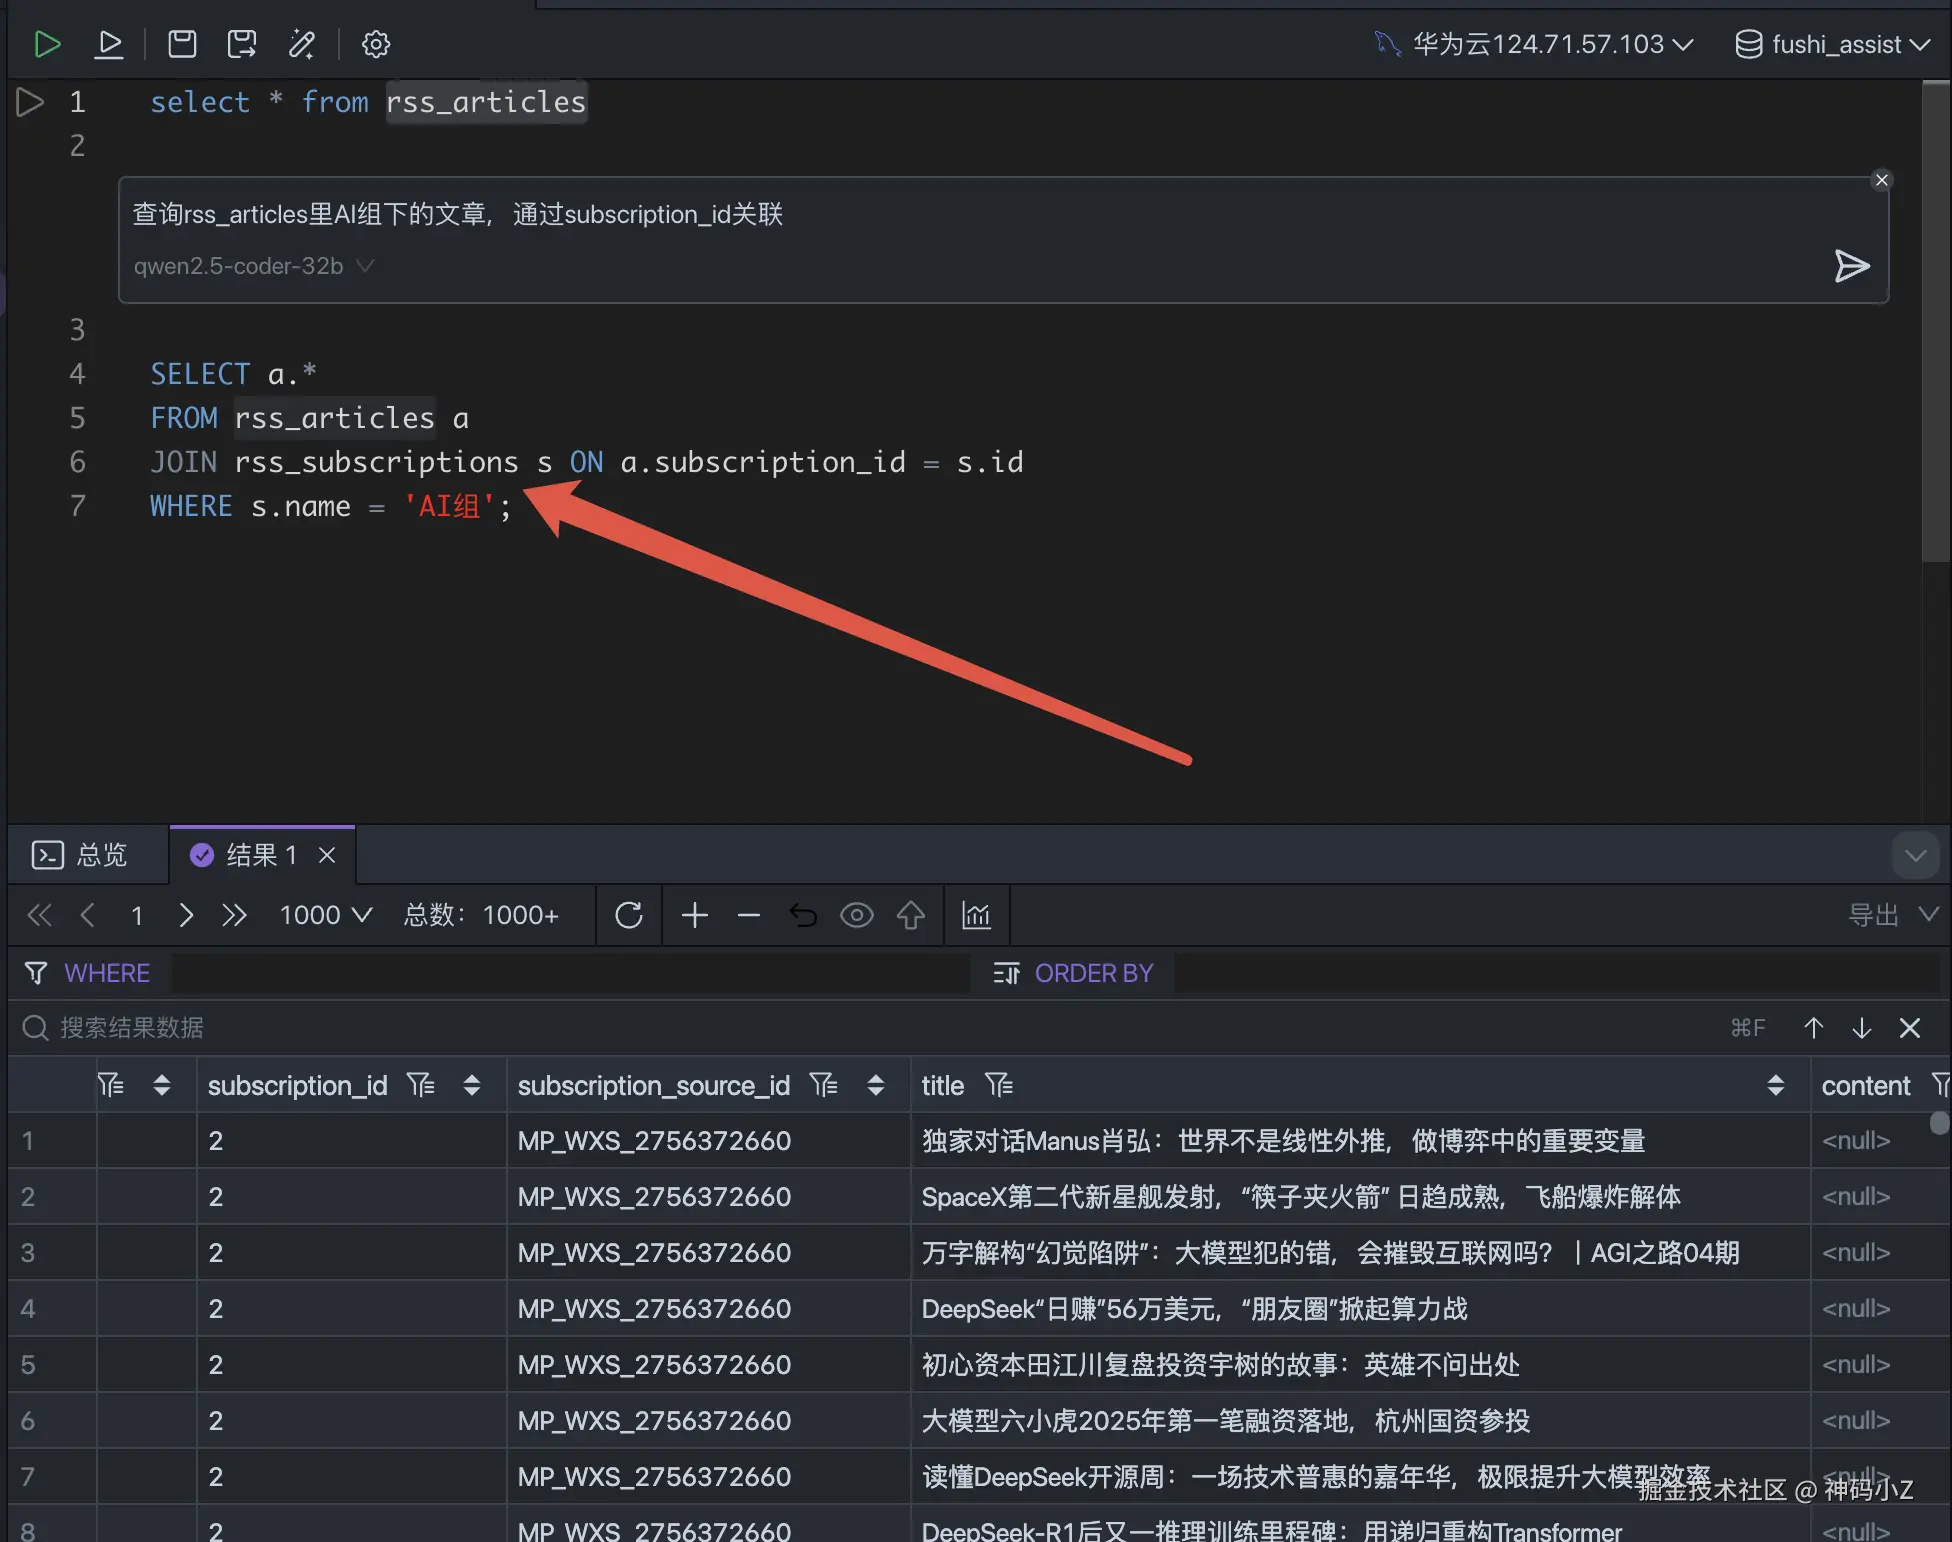Open editor settings gear icon
The width and height of the screenshot is (1952, 1542).
point(375,44)
